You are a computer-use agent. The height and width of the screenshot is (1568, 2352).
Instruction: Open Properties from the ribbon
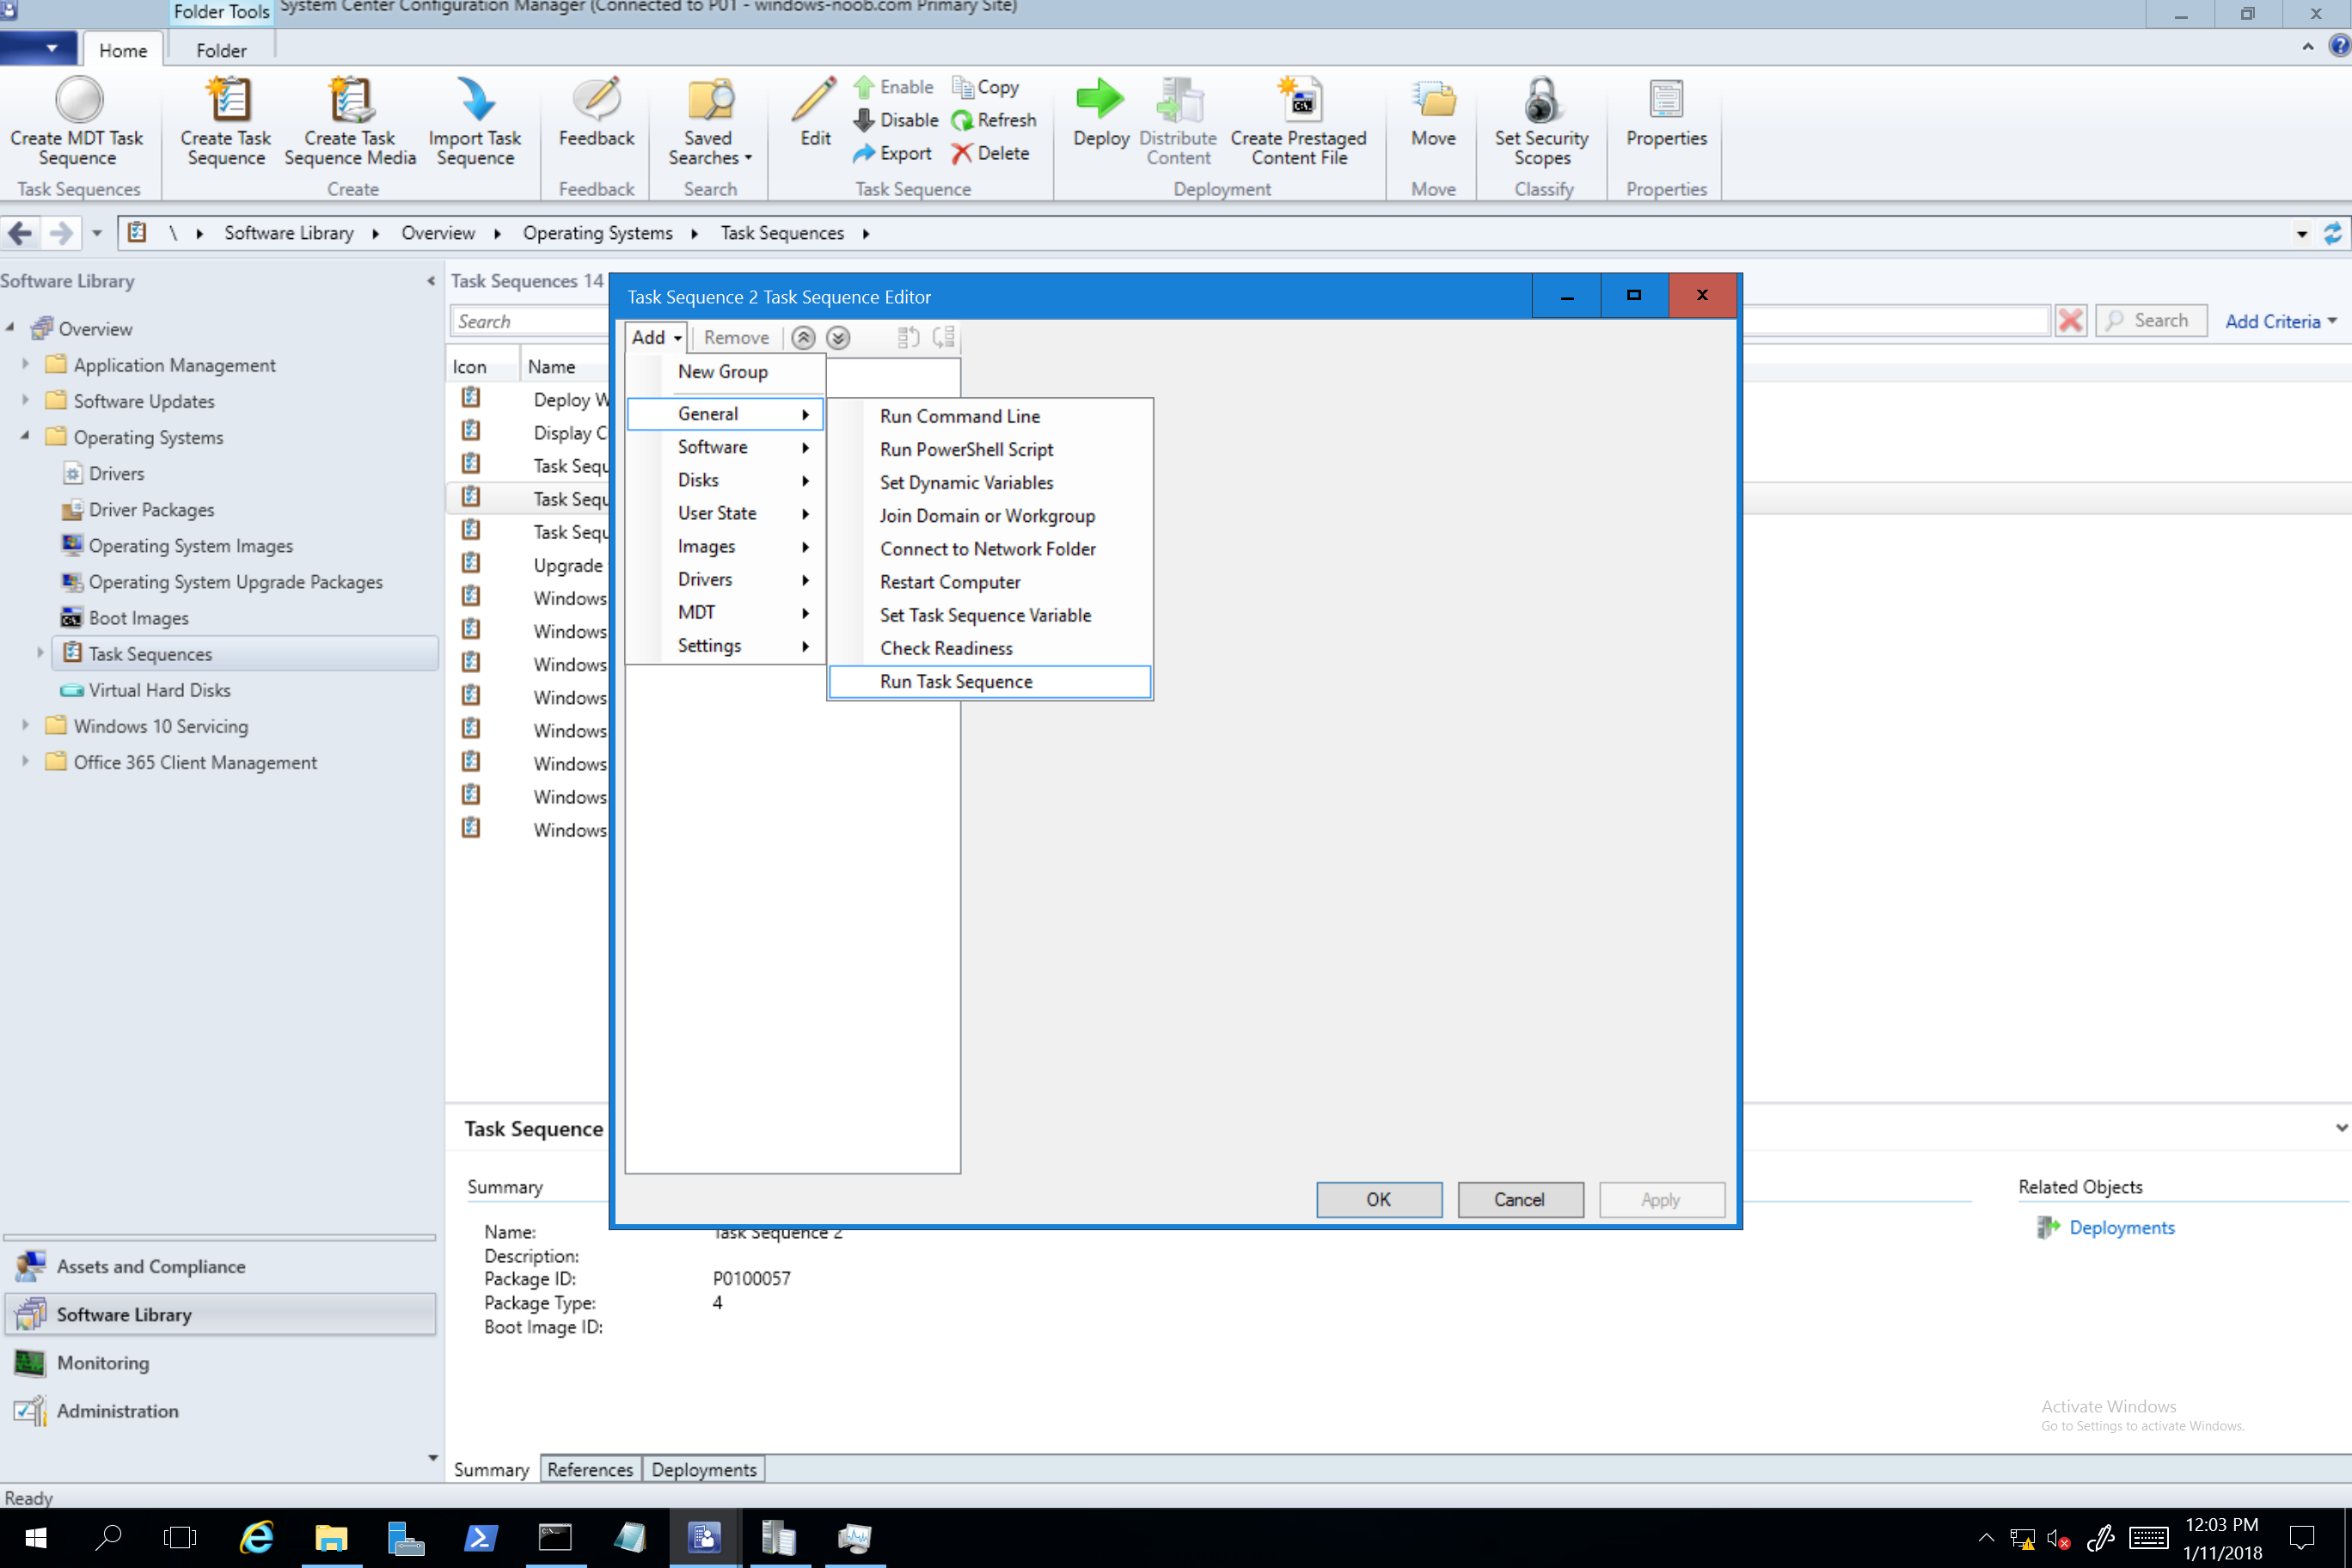tap(1666, 113)
